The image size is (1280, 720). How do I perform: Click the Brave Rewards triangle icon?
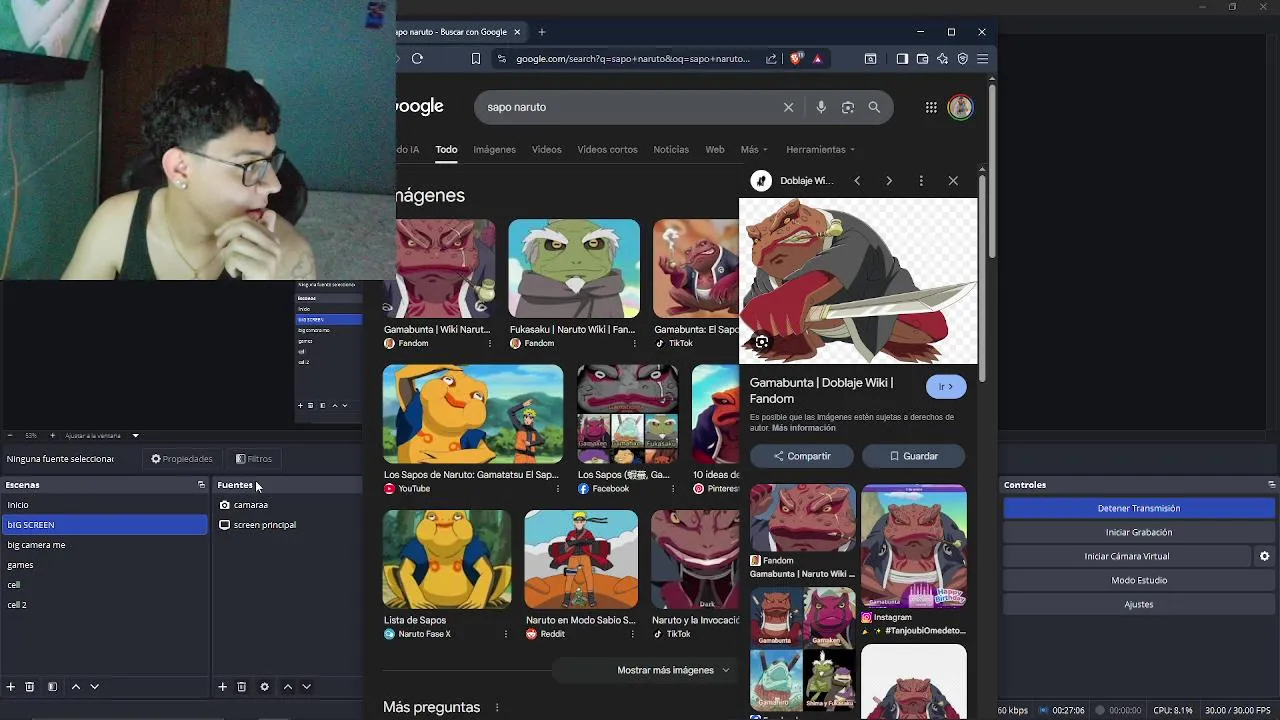click(x=817, y=59)
